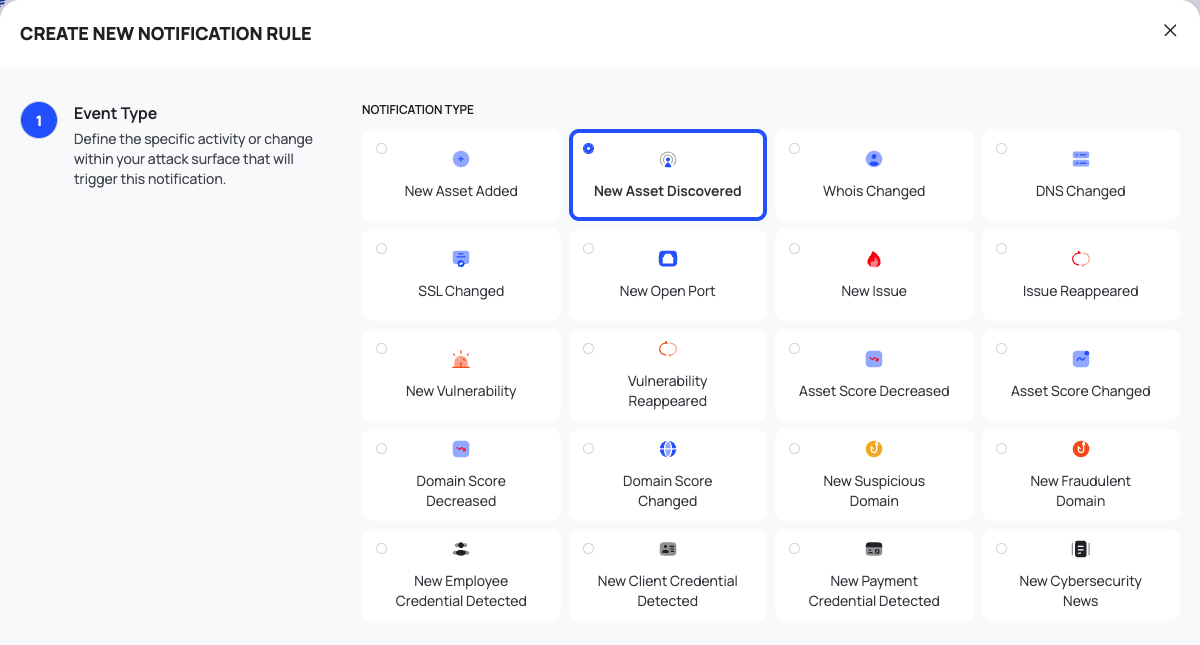The width and height of the screenshot is (1200, 645).
Task: Click the Domain Score Decreased icon
Action: [x=461, y=449]
